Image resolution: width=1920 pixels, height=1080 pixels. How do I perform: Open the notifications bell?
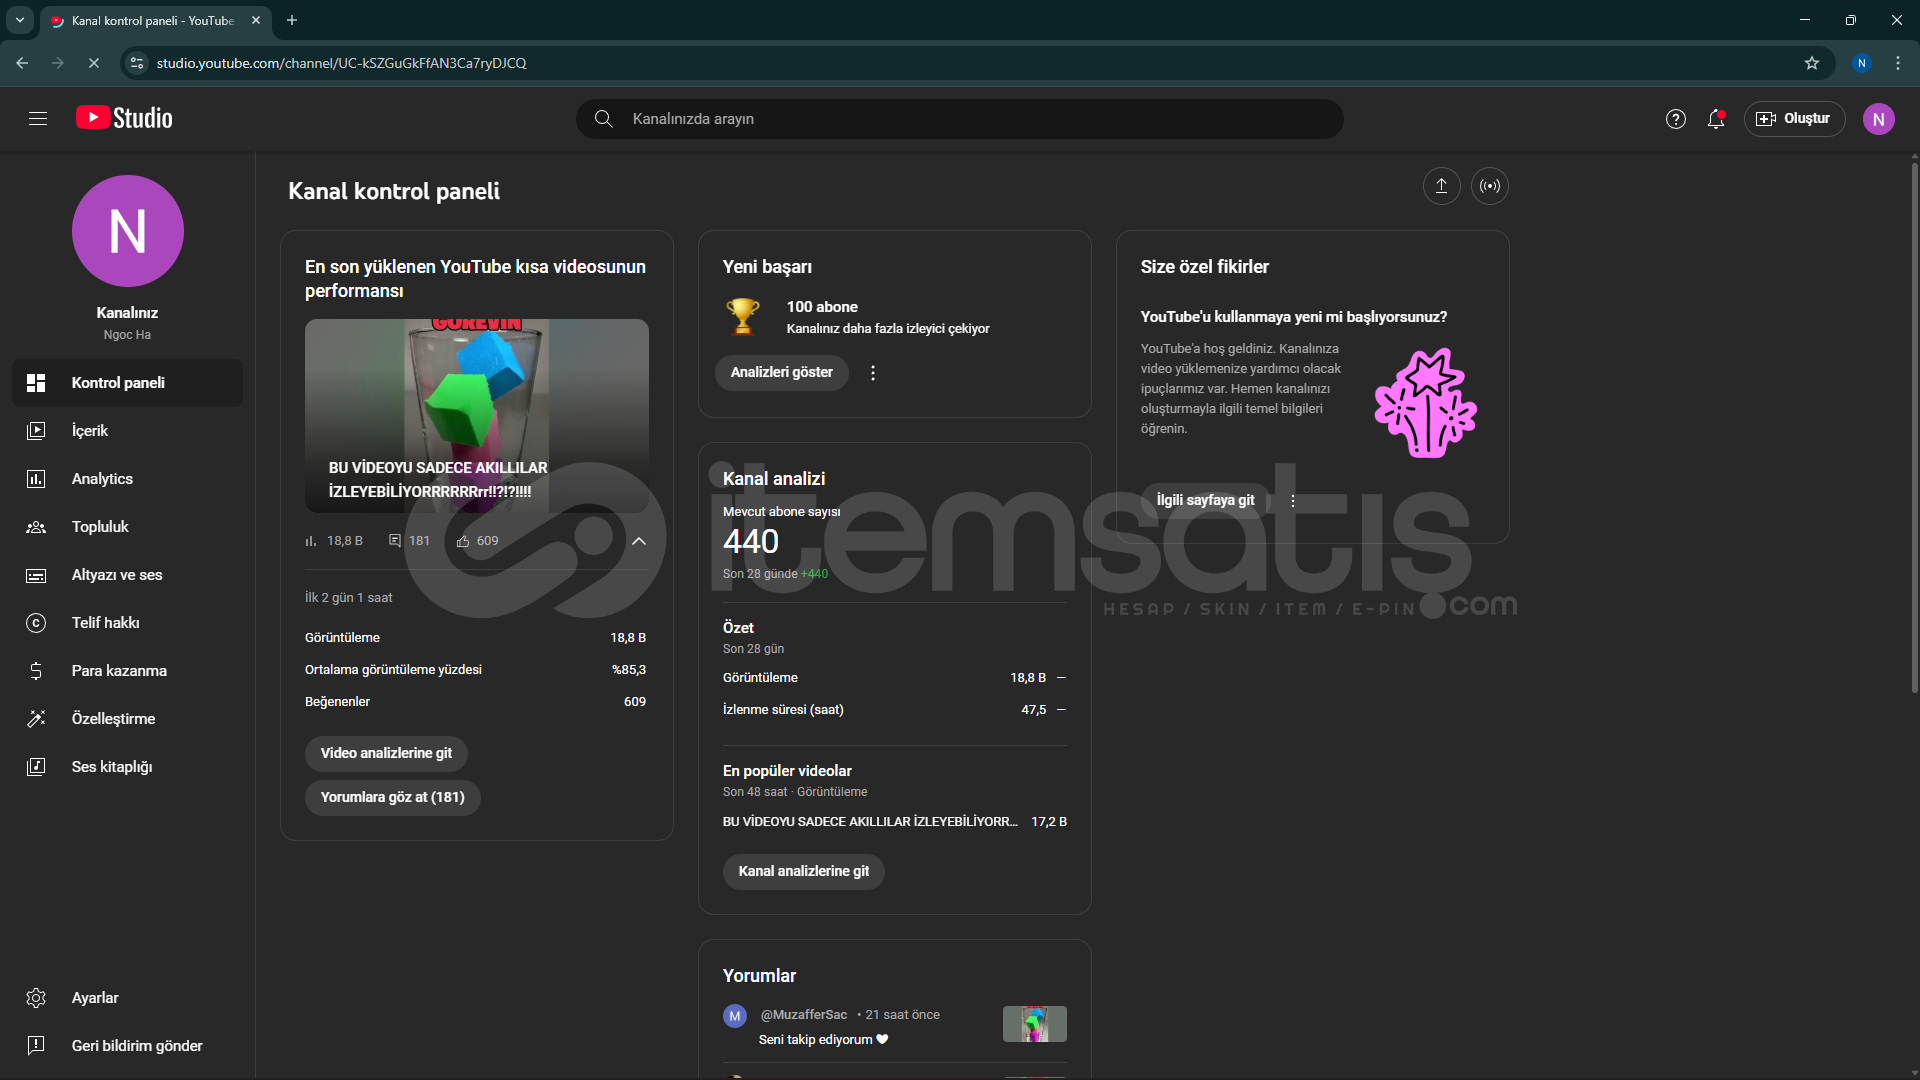click(x=1716, y=119)
